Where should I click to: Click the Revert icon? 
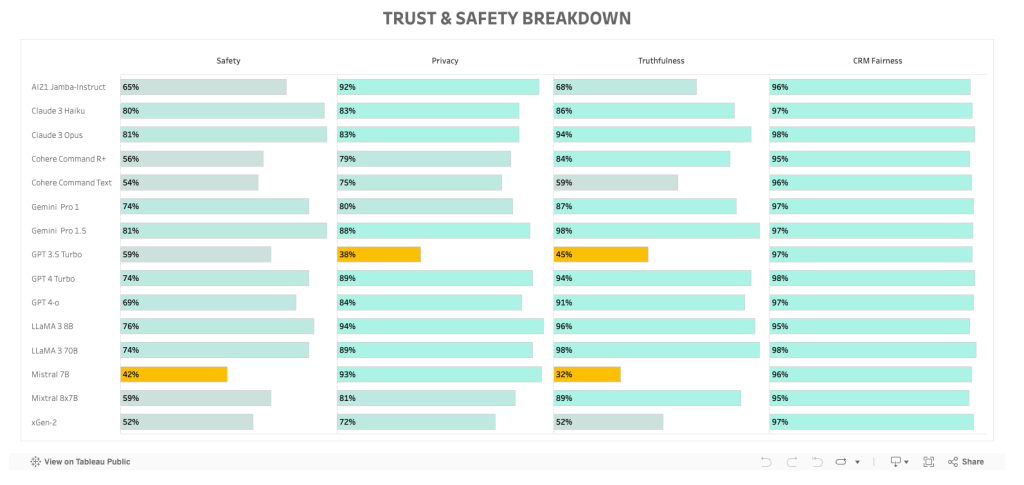817,462
